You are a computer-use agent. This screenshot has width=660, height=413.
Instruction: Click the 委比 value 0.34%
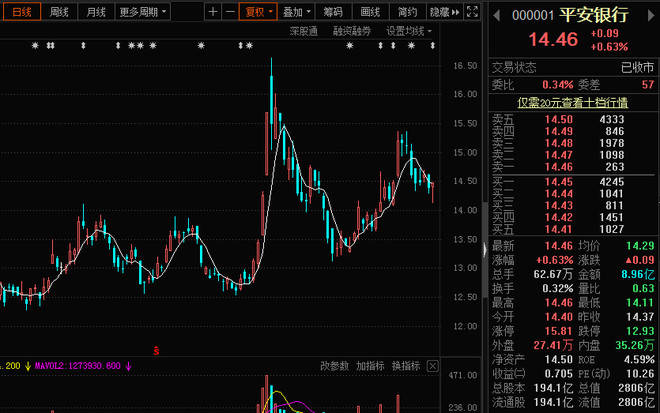click(557, 85)
